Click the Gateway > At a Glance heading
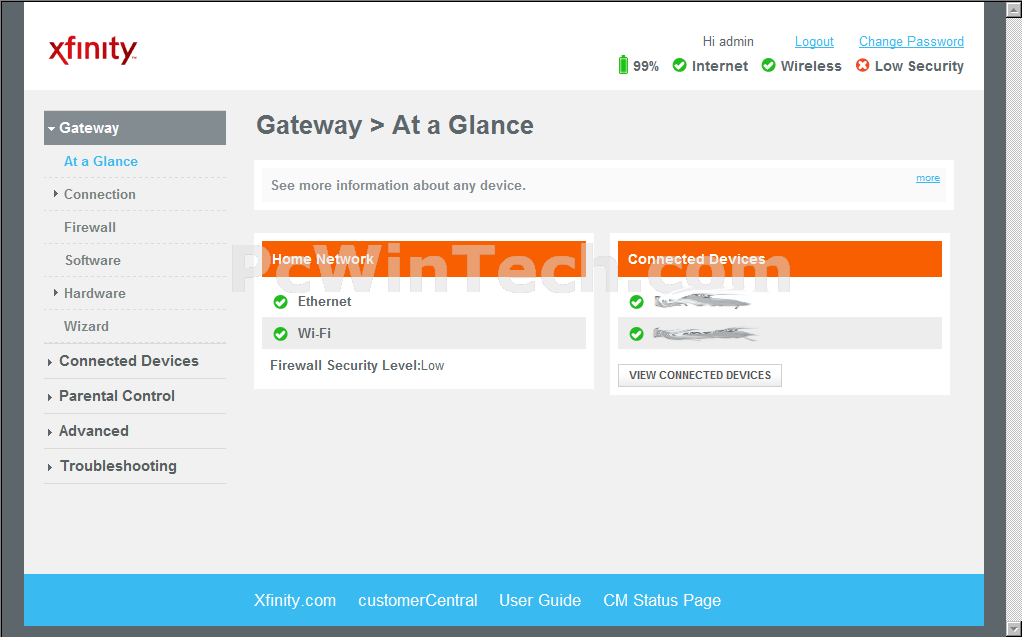 pyautogui.click(x=395, y=125)
